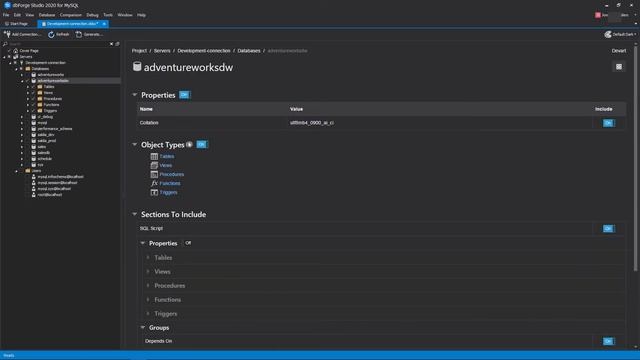Viewport: 640px width, 360px height.
Task: Collapse the Users node arrow in tree
Action: coord(16,171)
